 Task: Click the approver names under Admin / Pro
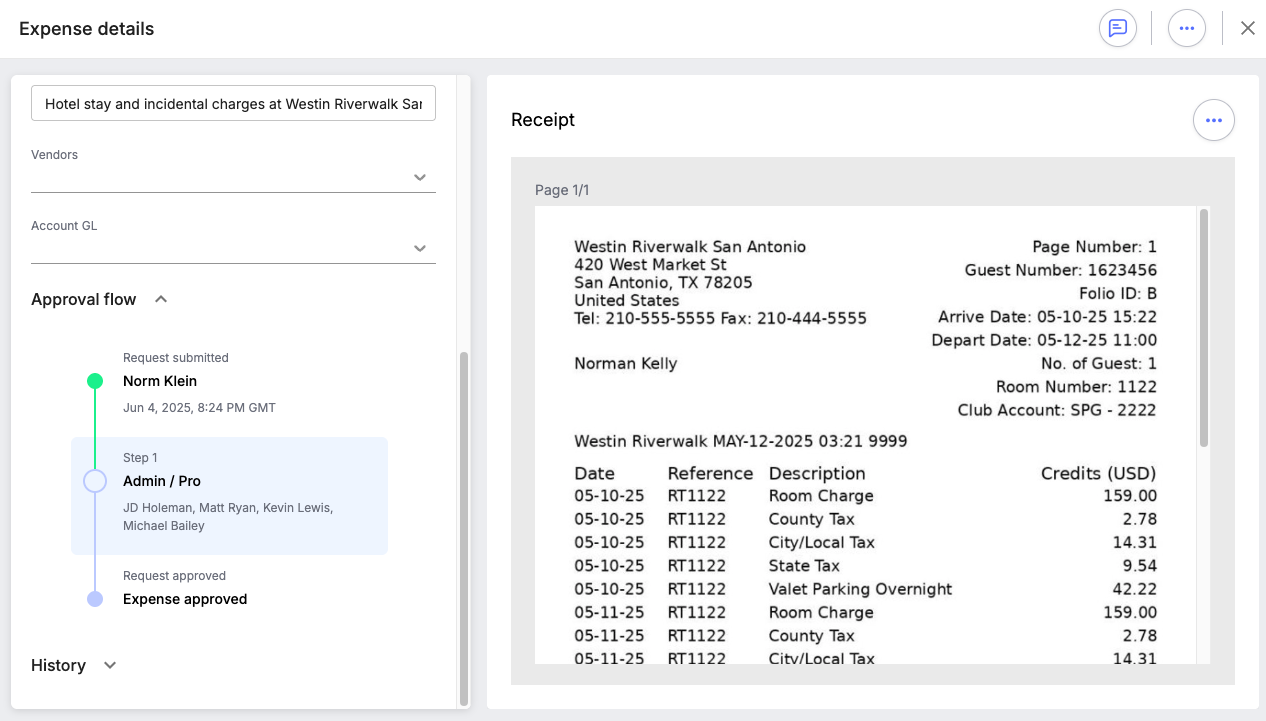(x=228, y=517)
